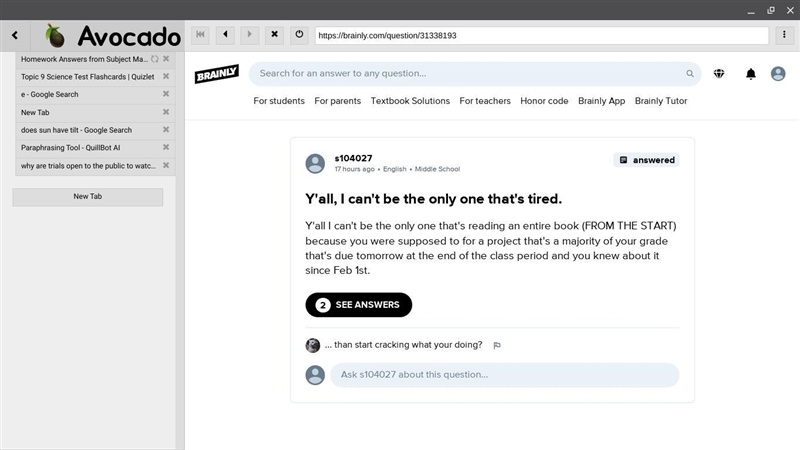The height and width of the screenshot is (450, 800).
Task: Close does sun have tilt tab
Action: pos(166,130)
